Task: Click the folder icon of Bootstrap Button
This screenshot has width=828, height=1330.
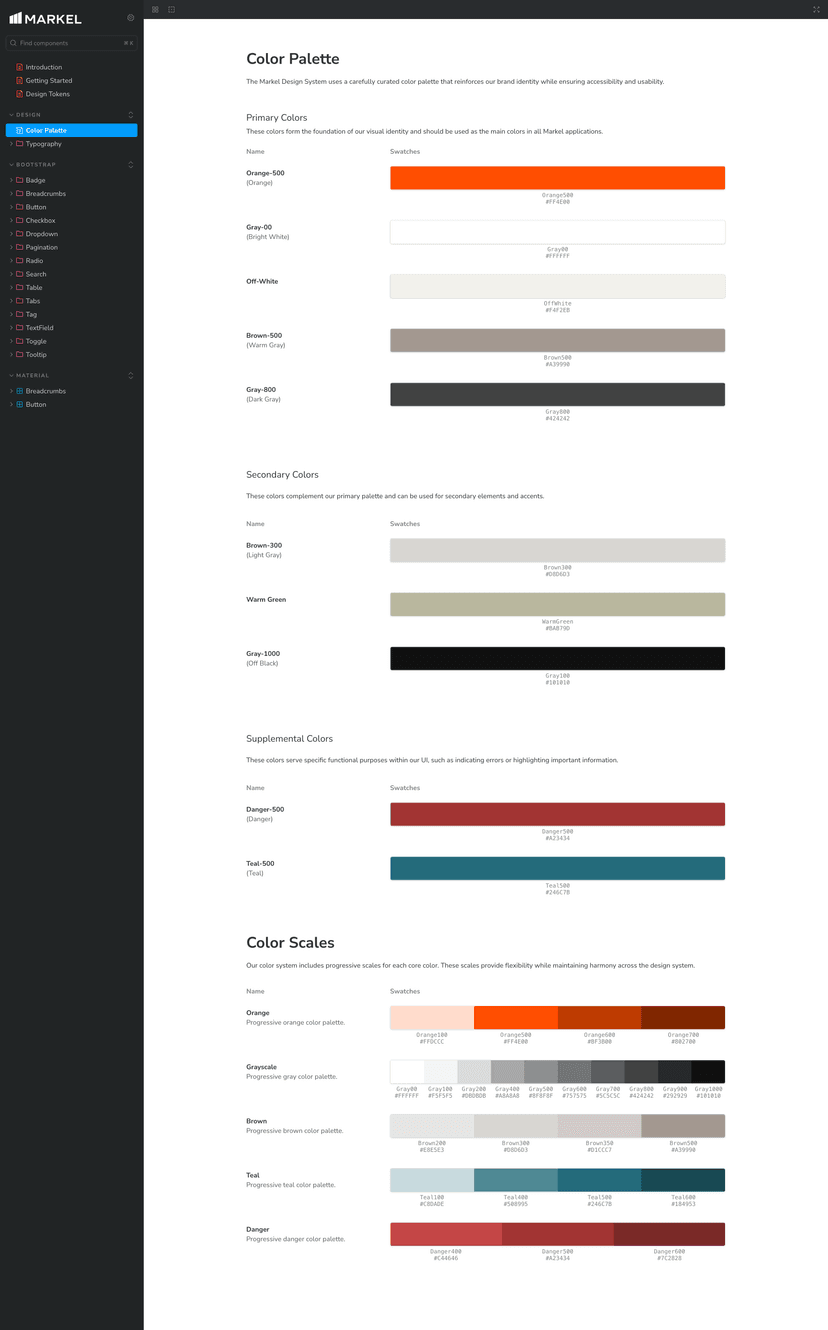Action: tap(19, 207)
